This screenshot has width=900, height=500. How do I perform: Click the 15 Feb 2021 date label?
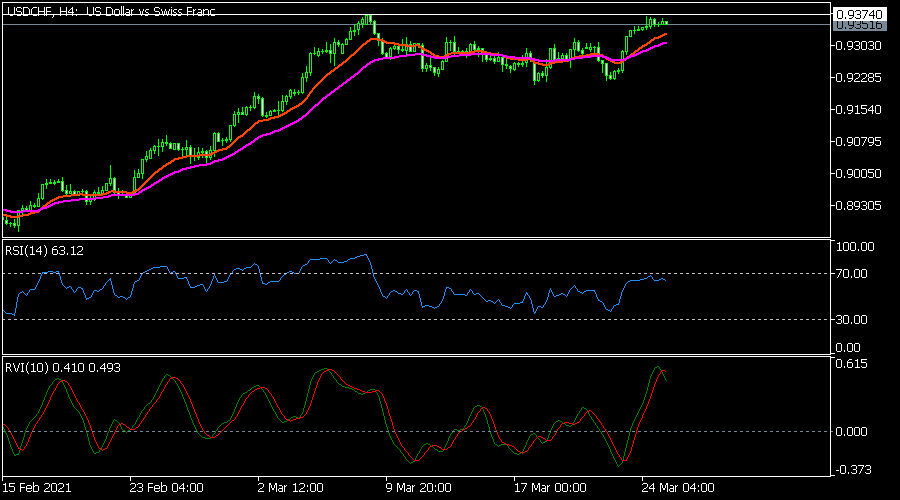(x=37, y=488)
